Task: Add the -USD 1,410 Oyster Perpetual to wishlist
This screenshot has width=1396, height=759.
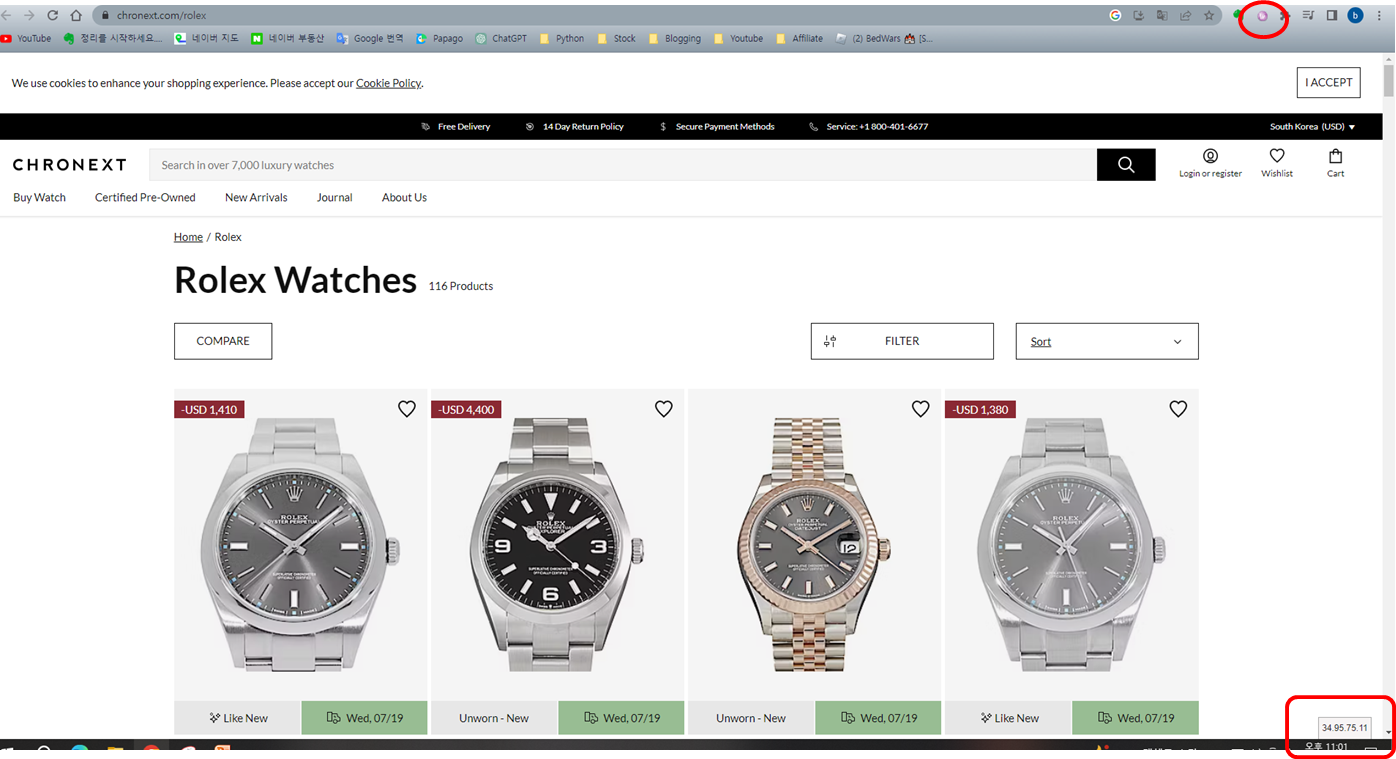Action: pyautogui.click(x=407, y=409)
